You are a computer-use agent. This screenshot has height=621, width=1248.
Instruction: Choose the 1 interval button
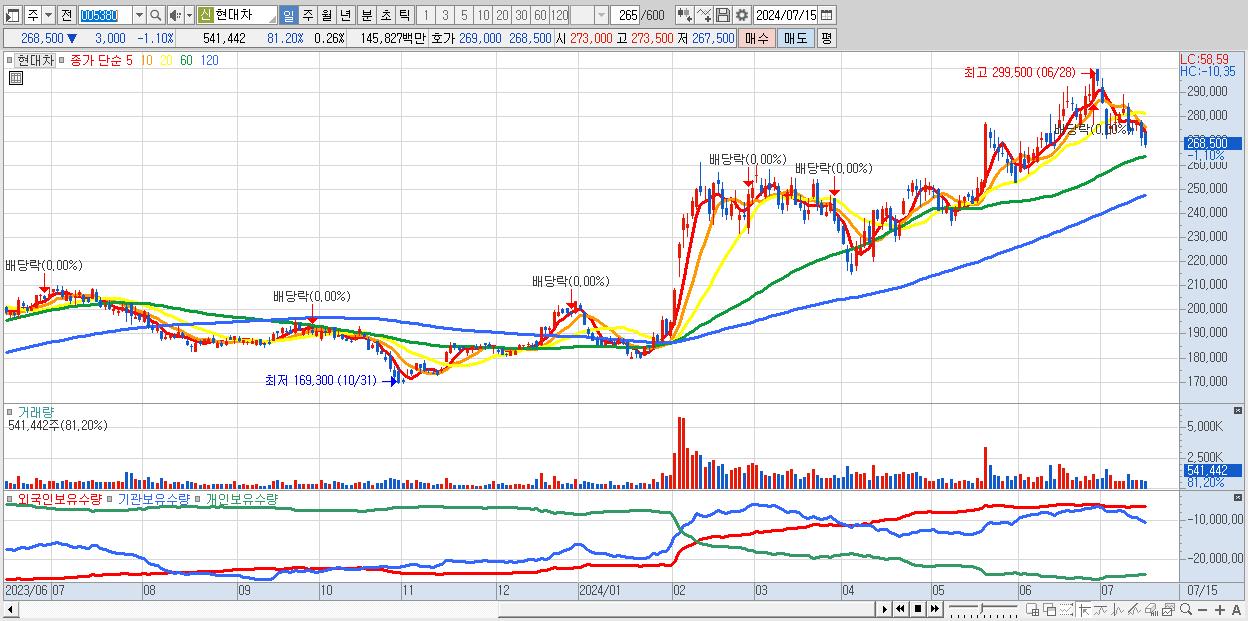click(425, 15)
